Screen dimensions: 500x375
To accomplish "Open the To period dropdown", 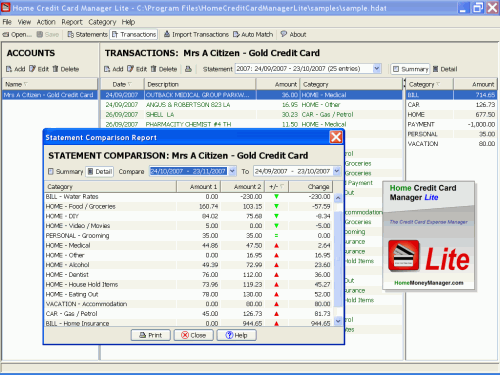I will click(x=337, y=171).
